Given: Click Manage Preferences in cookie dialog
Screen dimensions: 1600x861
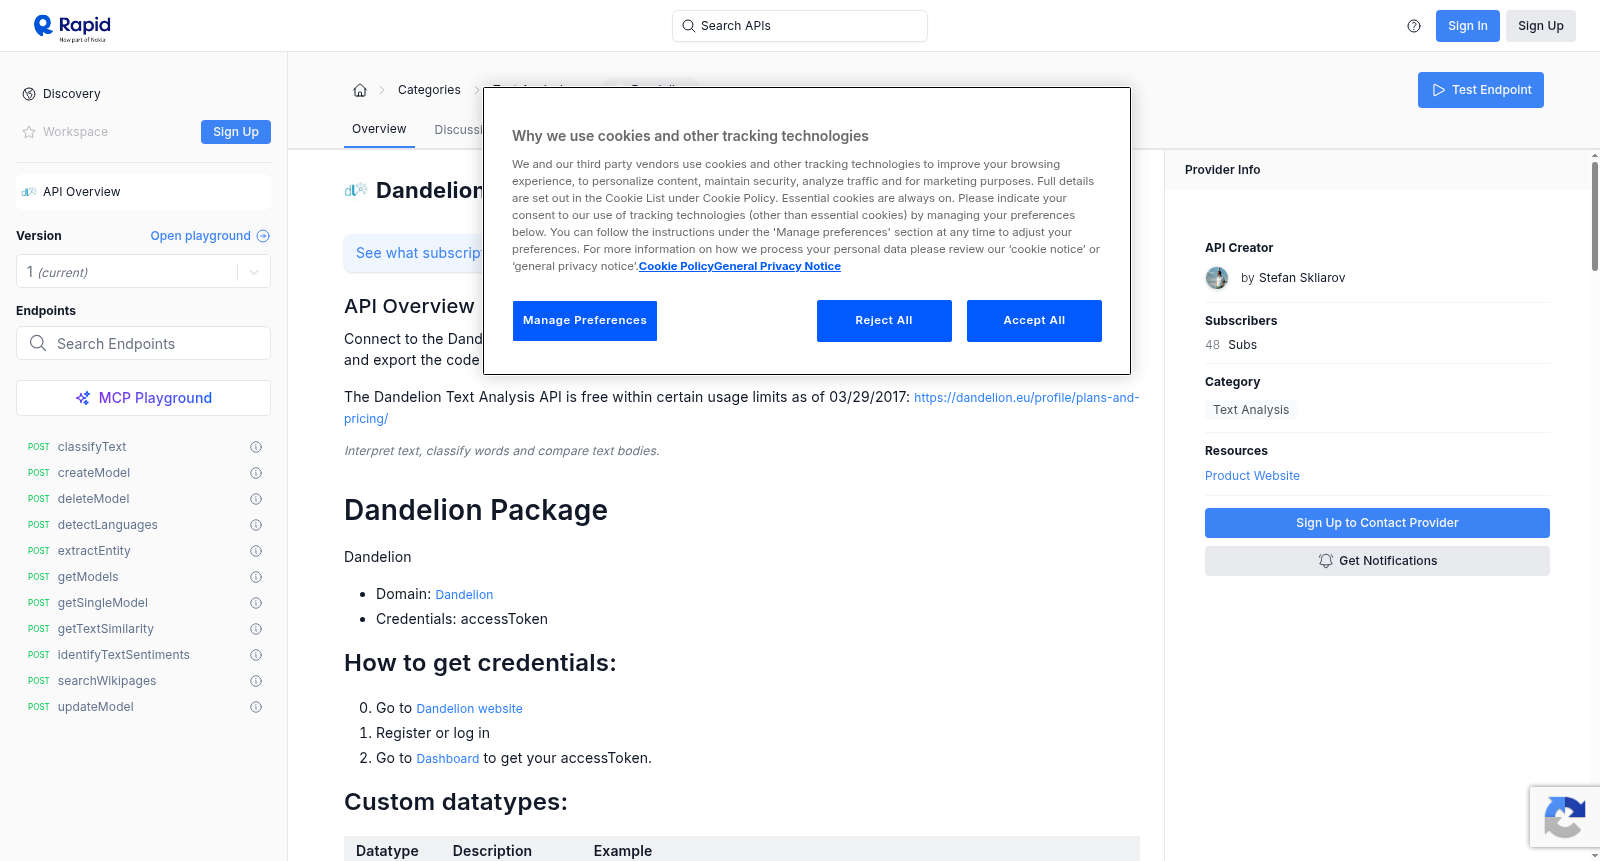Looking at the screenshot, I should click(x=585, y=321).
